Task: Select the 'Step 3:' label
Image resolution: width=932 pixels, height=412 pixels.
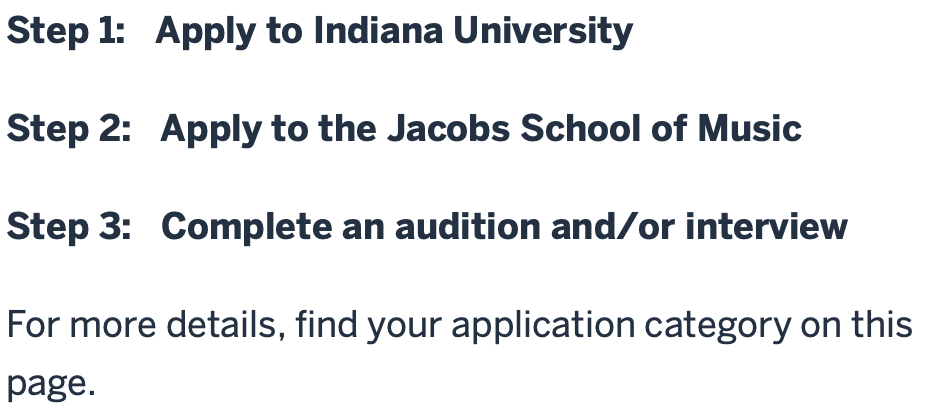Action: pos(69,227)
